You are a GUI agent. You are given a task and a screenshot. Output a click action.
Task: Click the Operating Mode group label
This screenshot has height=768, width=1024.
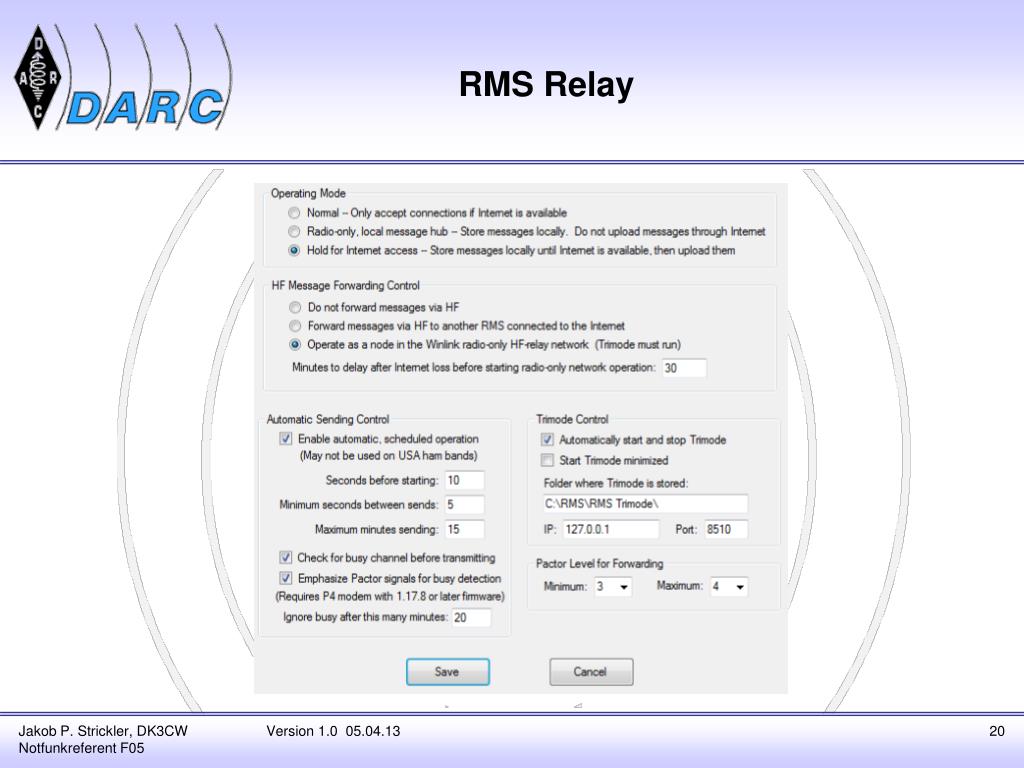(308, 193)
